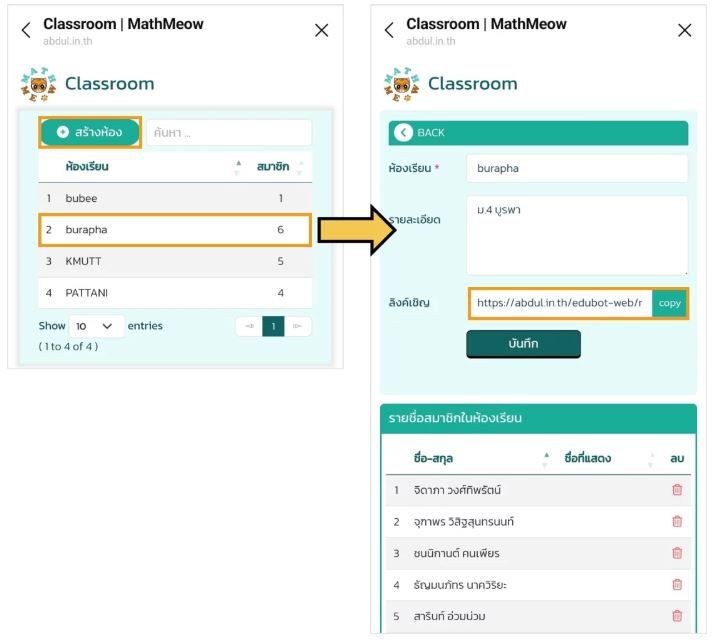Select page 1 in pagination

[273, 326]
